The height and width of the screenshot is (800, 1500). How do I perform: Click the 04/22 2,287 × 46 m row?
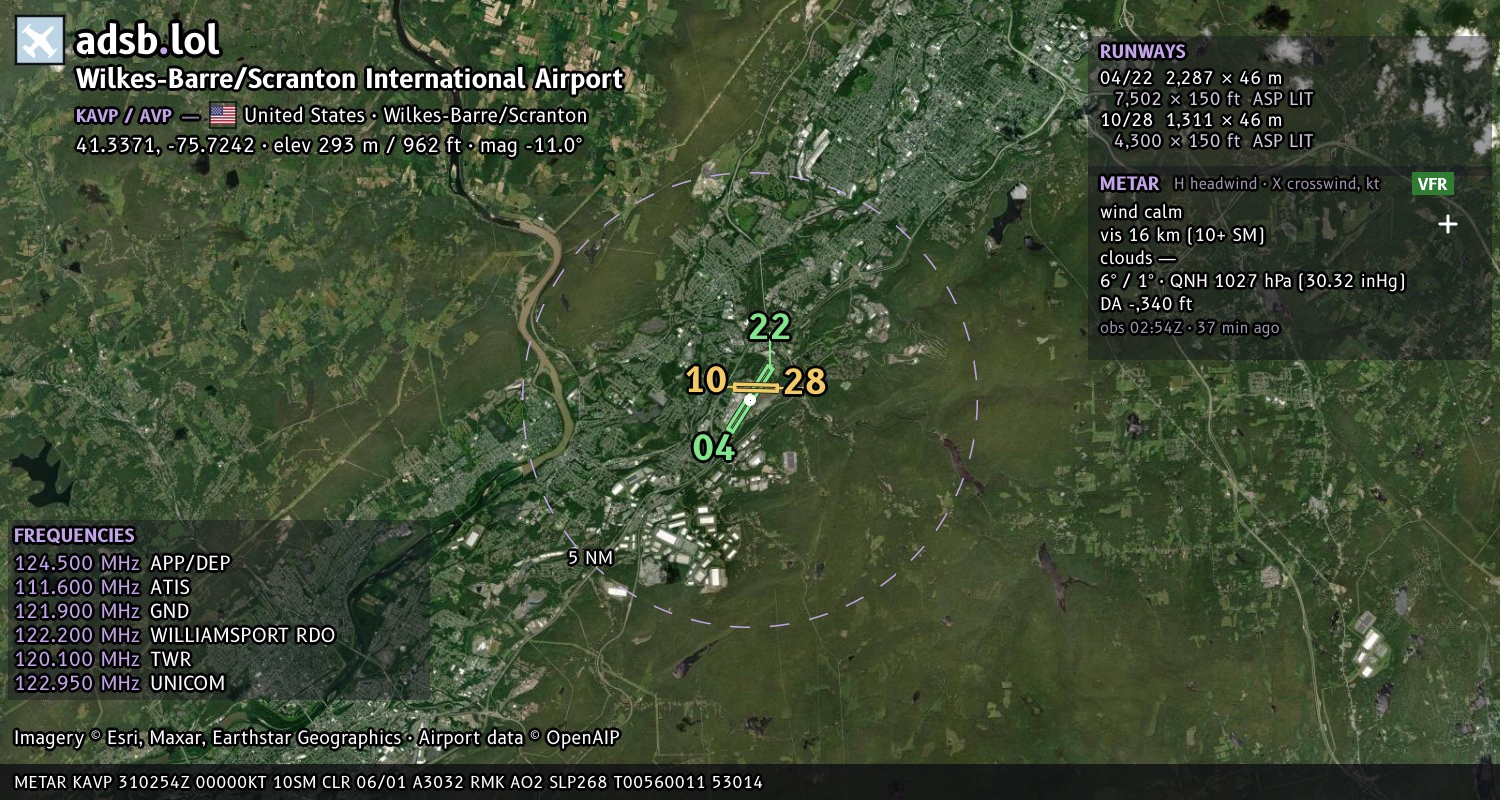click(x=1191, y=77)
